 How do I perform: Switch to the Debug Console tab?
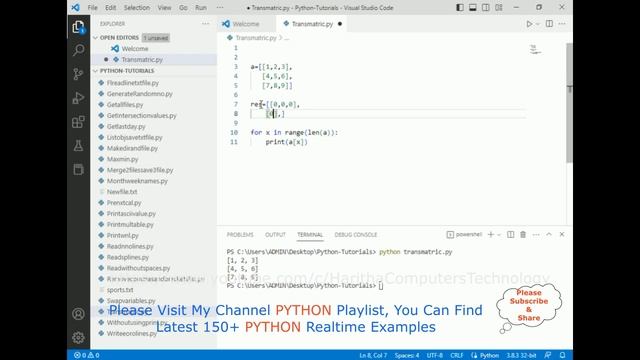pyautogui.click(x=356, y=235)
